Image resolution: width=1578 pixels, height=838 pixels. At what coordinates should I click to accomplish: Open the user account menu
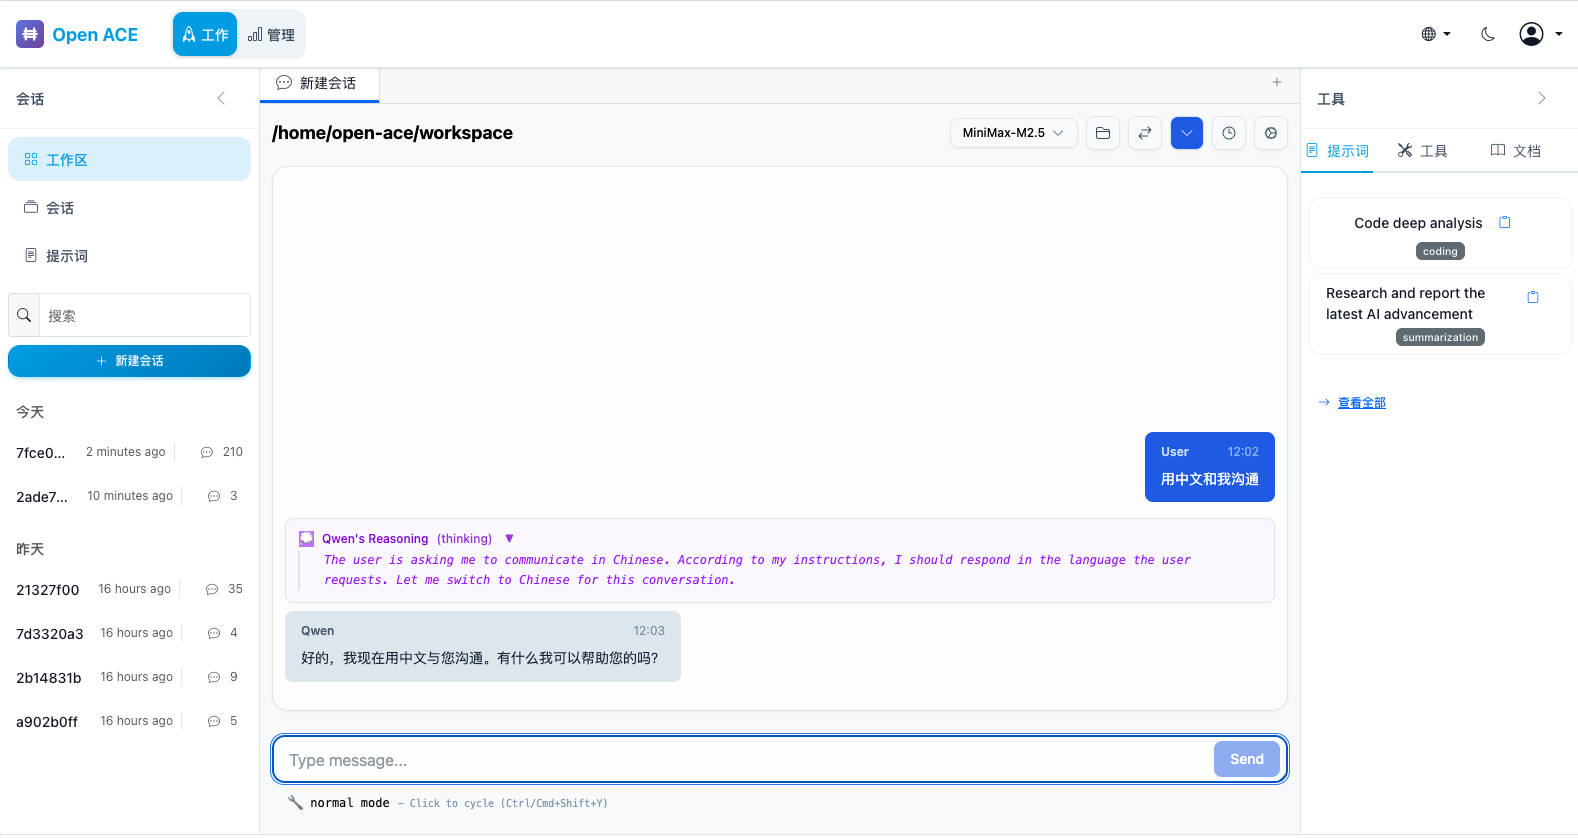[1540, 34]
